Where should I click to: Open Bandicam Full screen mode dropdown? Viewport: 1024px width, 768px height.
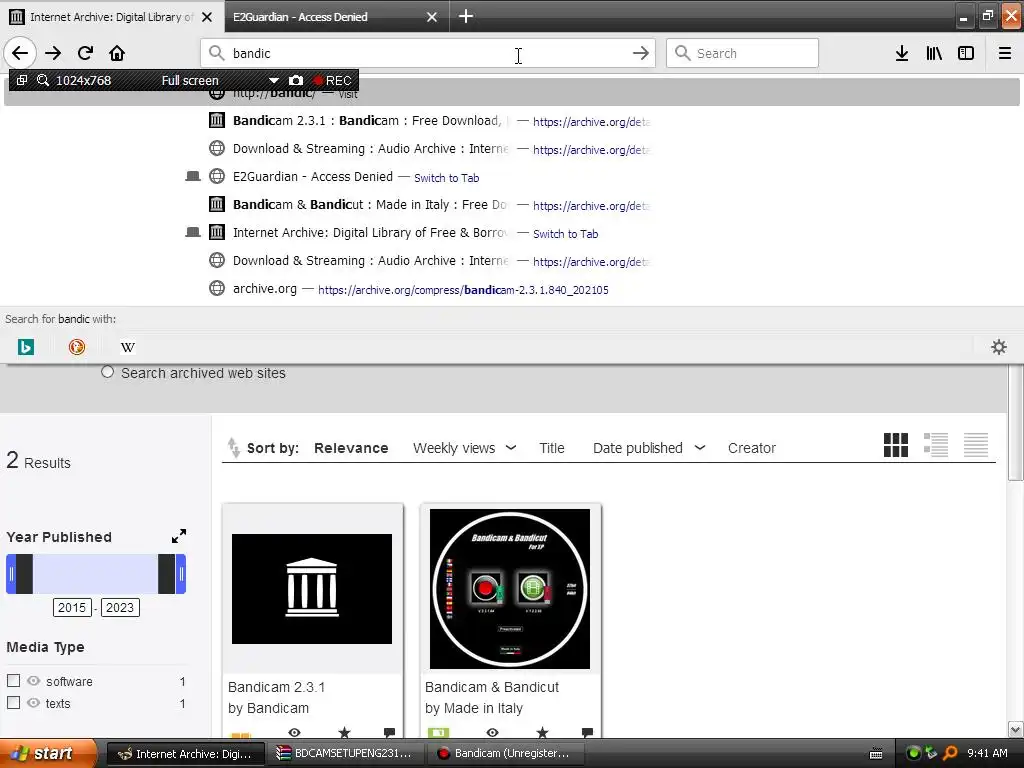[274, 80]
